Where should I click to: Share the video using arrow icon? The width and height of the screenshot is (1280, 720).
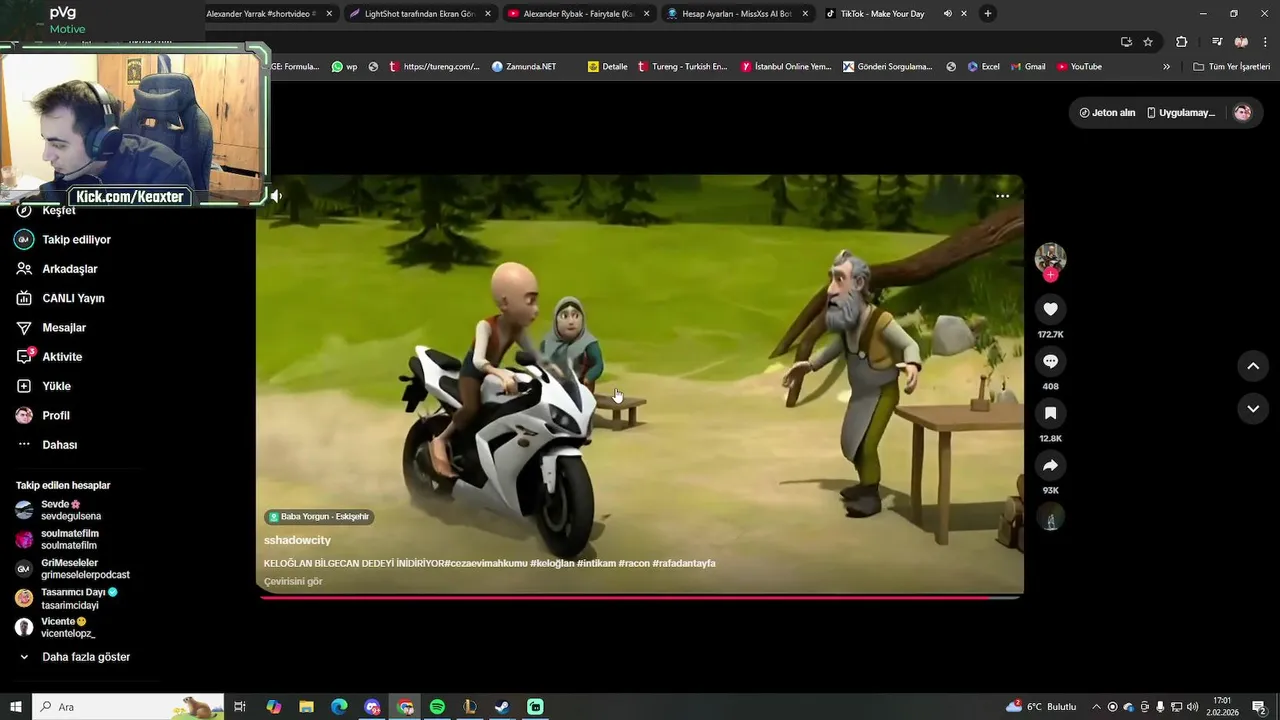1050,465
